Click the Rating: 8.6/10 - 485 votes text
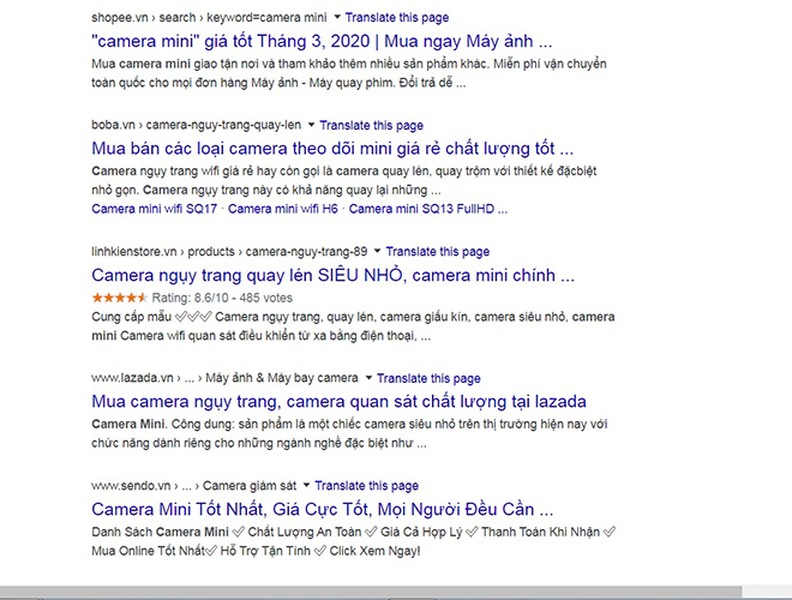This screenshot has height=600, width=792. point(222,298)
